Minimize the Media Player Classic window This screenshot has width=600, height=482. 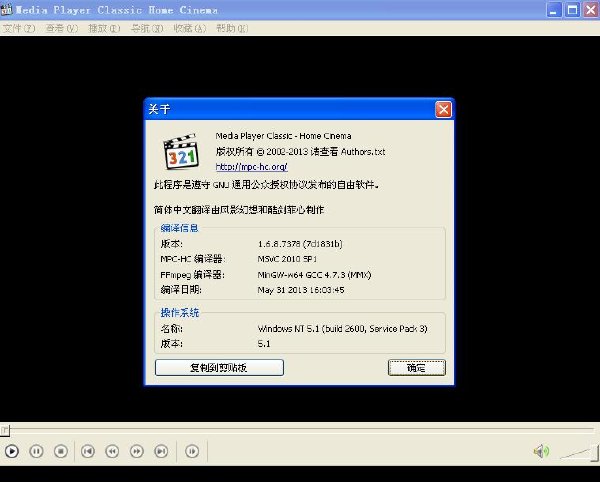(554, 10)
